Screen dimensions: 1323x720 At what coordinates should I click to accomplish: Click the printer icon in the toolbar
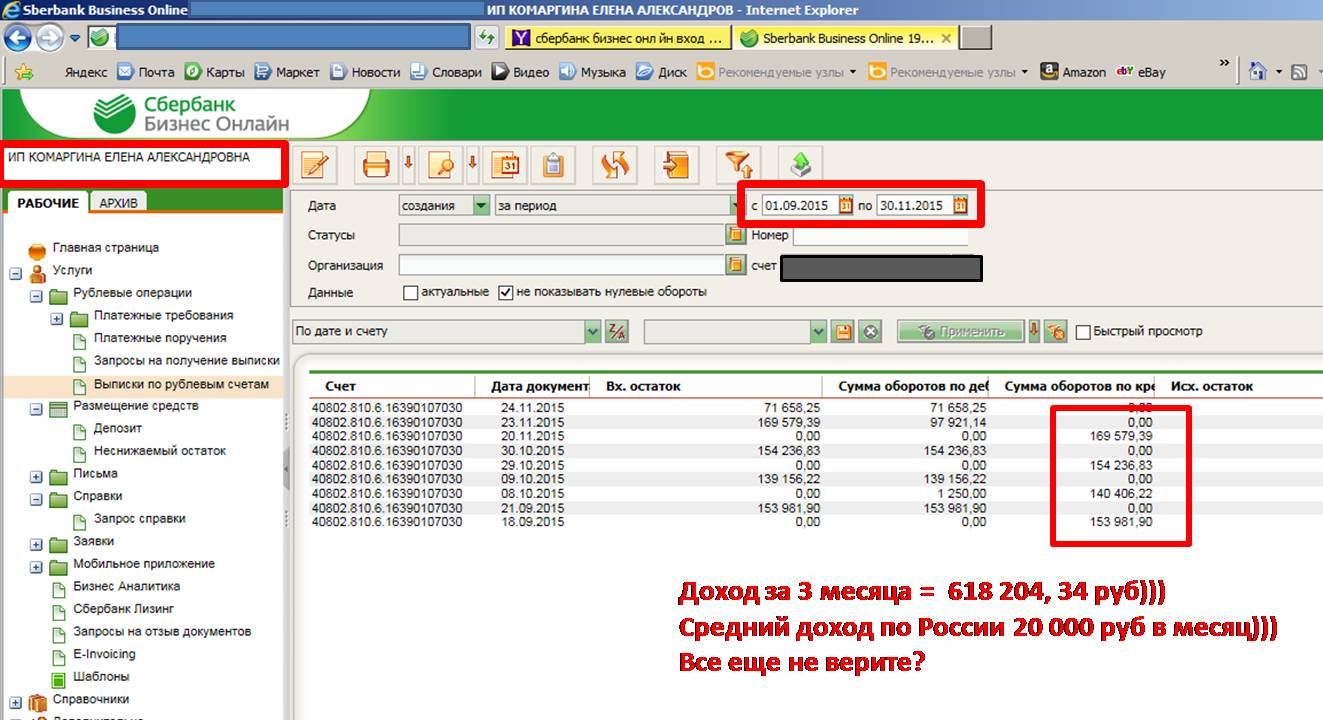click(376, 164)
